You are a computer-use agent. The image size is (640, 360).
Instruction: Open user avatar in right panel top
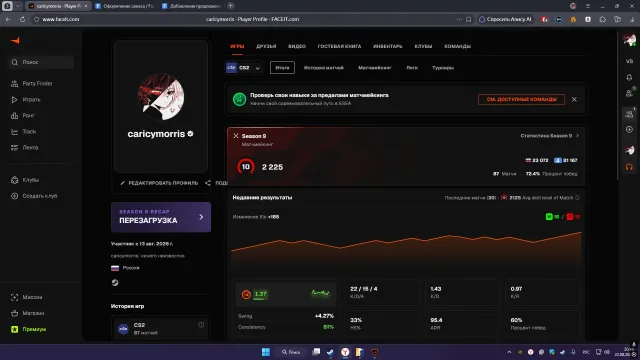coord(629,40)
